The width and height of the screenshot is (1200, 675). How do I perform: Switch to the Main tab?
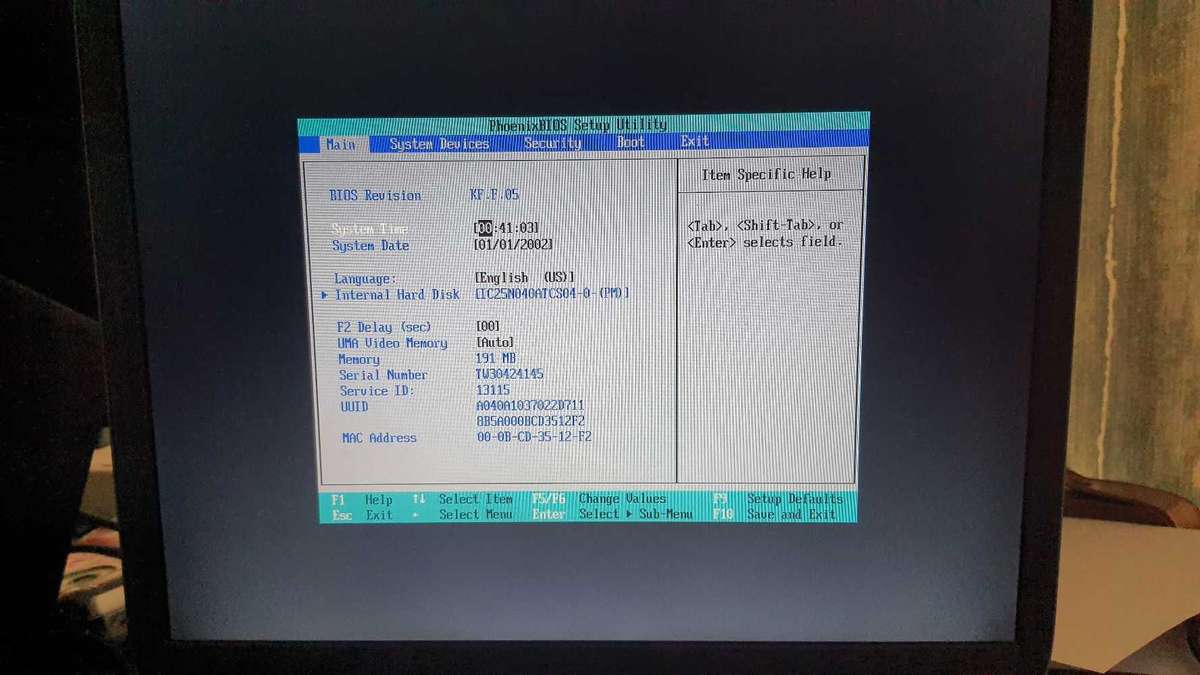coord(339,144)
